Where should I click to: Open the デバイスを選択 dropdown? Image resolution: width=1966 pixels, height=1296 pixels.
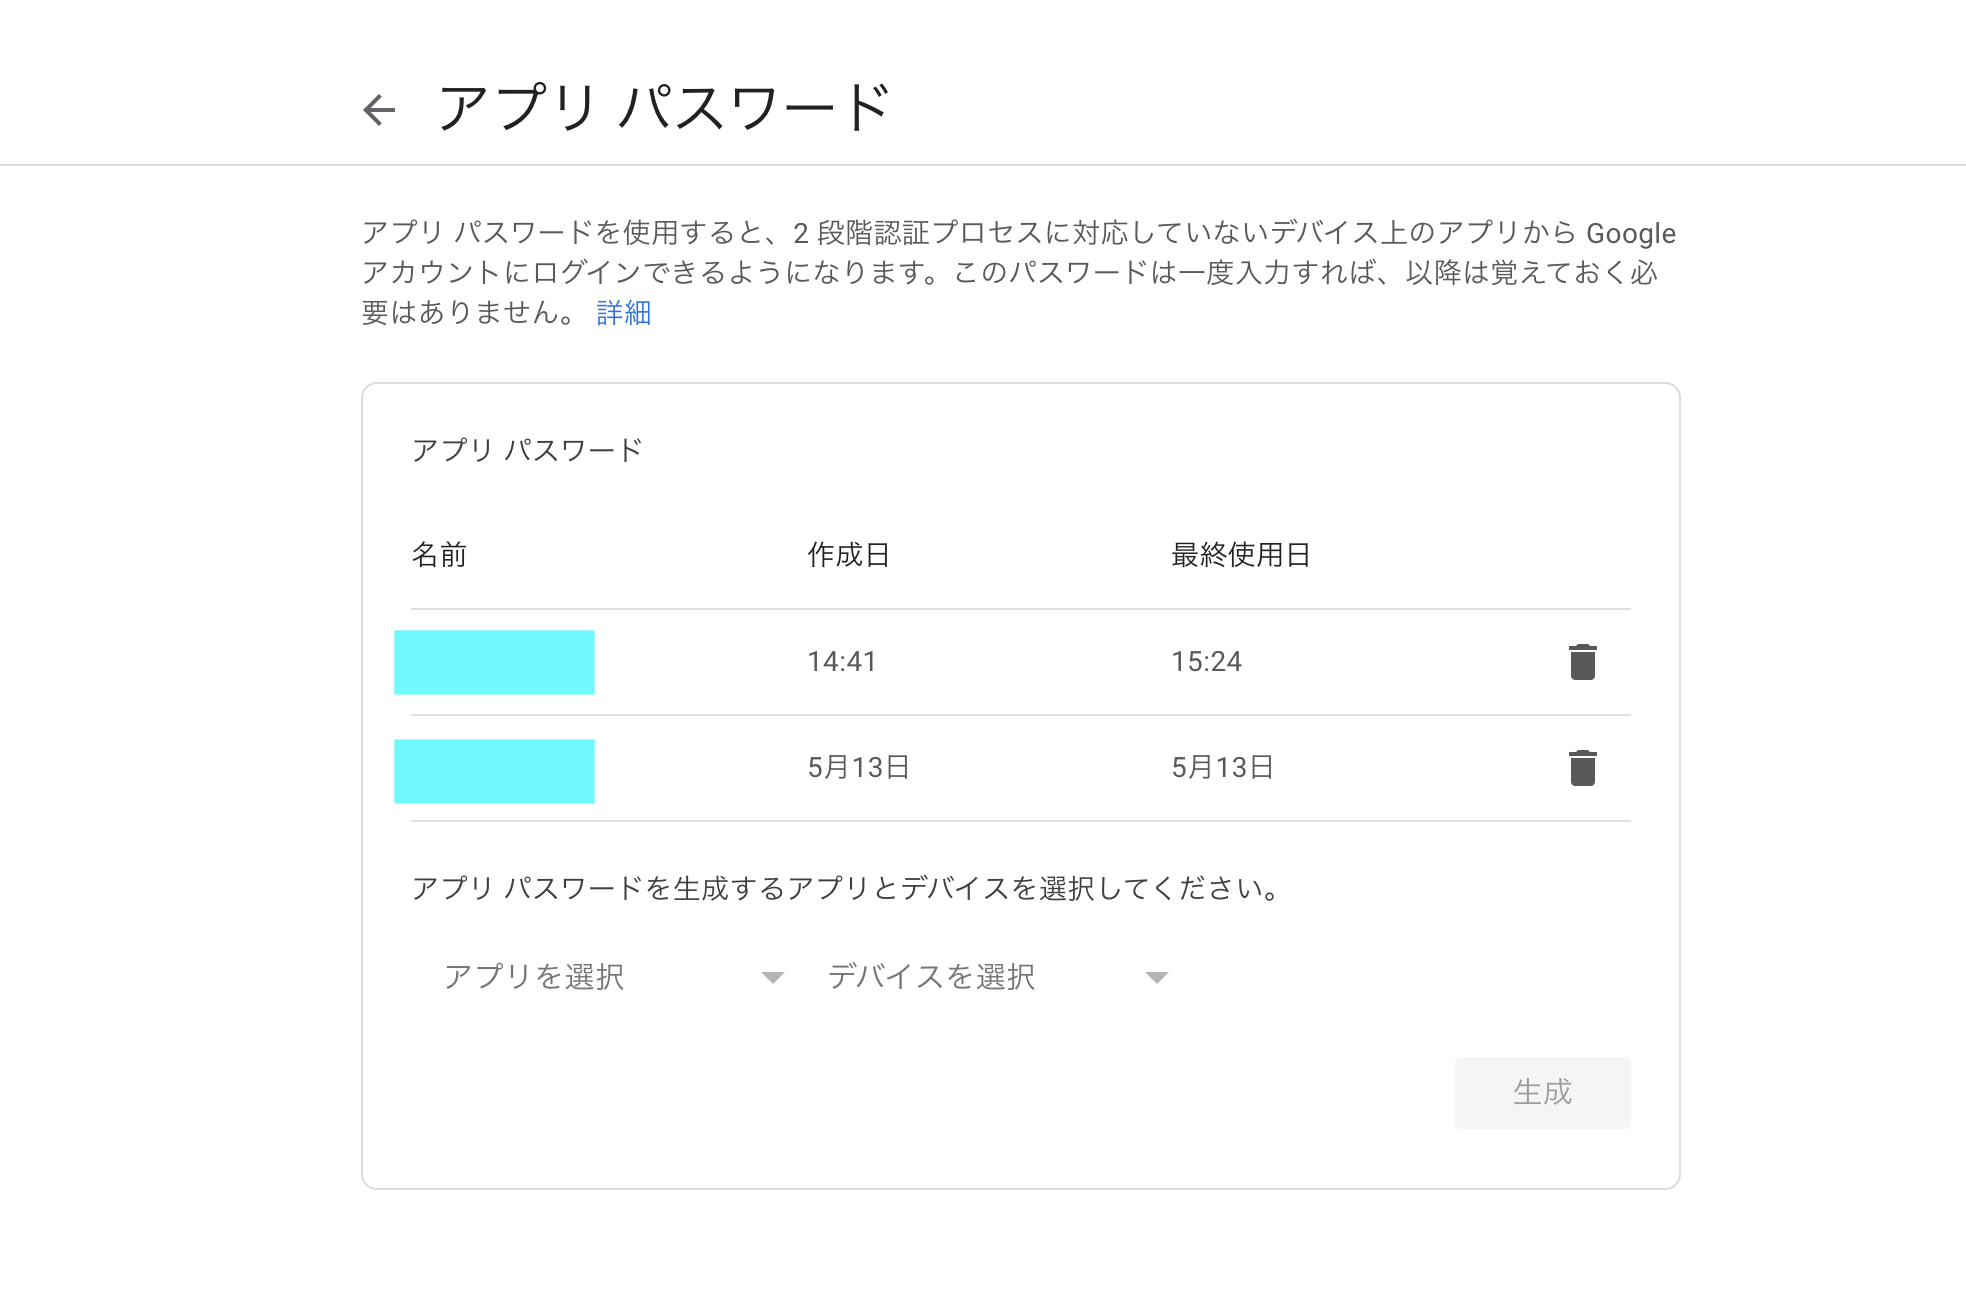931,977
